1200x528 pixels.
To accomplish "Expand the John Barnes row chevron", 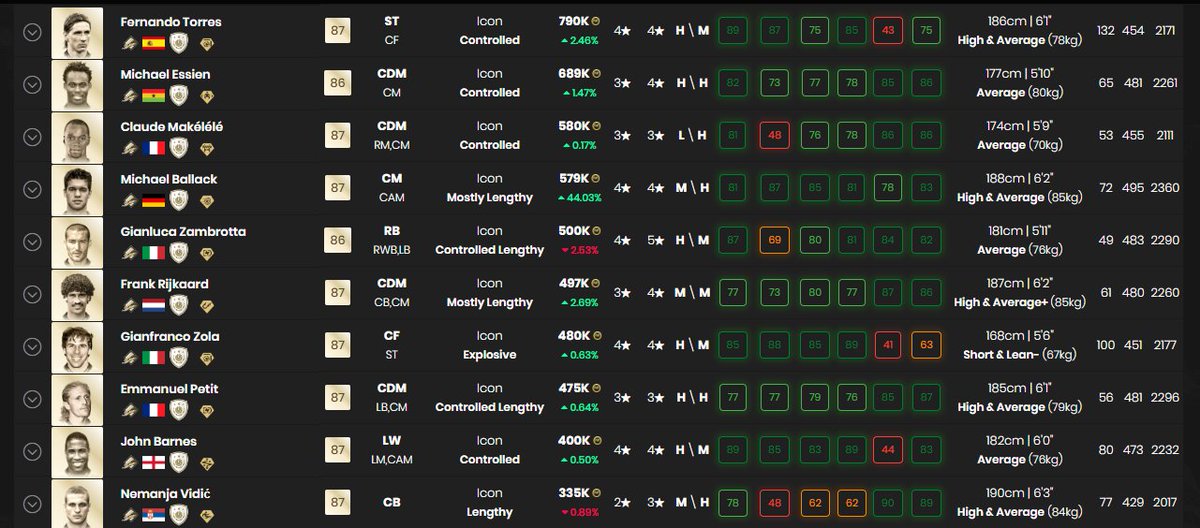I will (32, 451).
